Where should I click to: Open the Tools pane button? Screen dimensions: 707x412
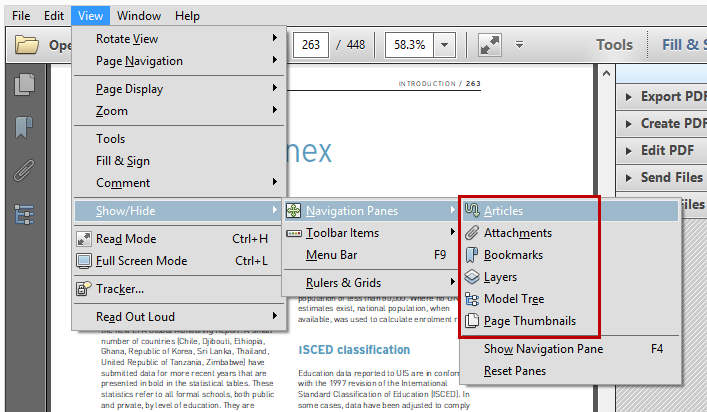614,45
